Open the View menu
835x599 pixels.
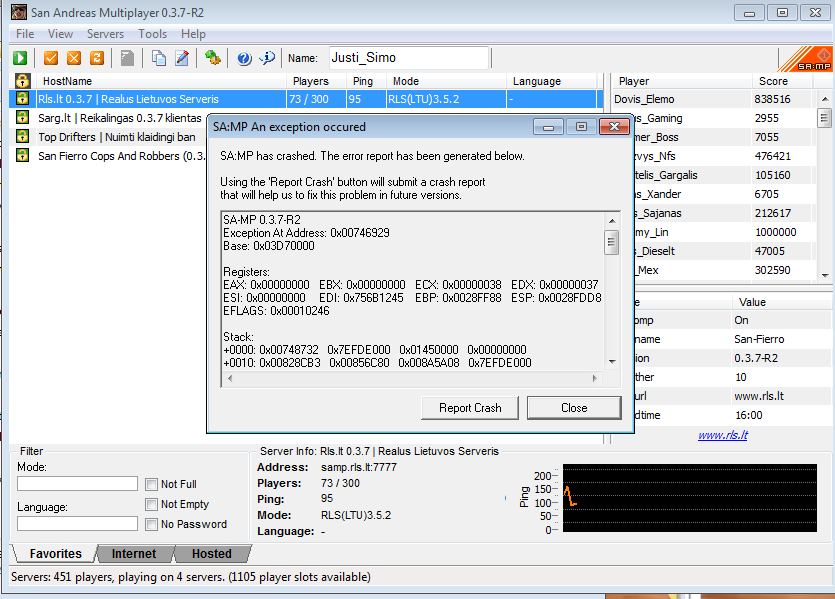60,34
